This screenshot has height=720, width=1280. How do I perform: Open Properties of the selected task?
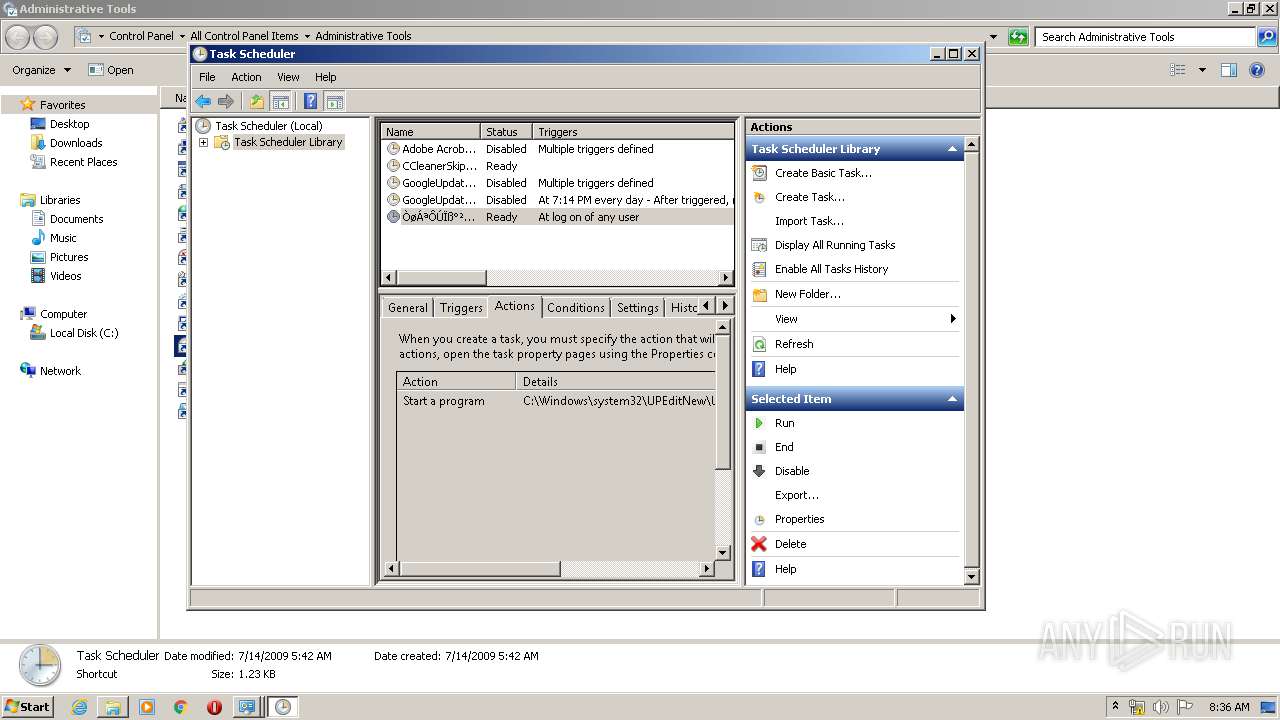(799, 519)
